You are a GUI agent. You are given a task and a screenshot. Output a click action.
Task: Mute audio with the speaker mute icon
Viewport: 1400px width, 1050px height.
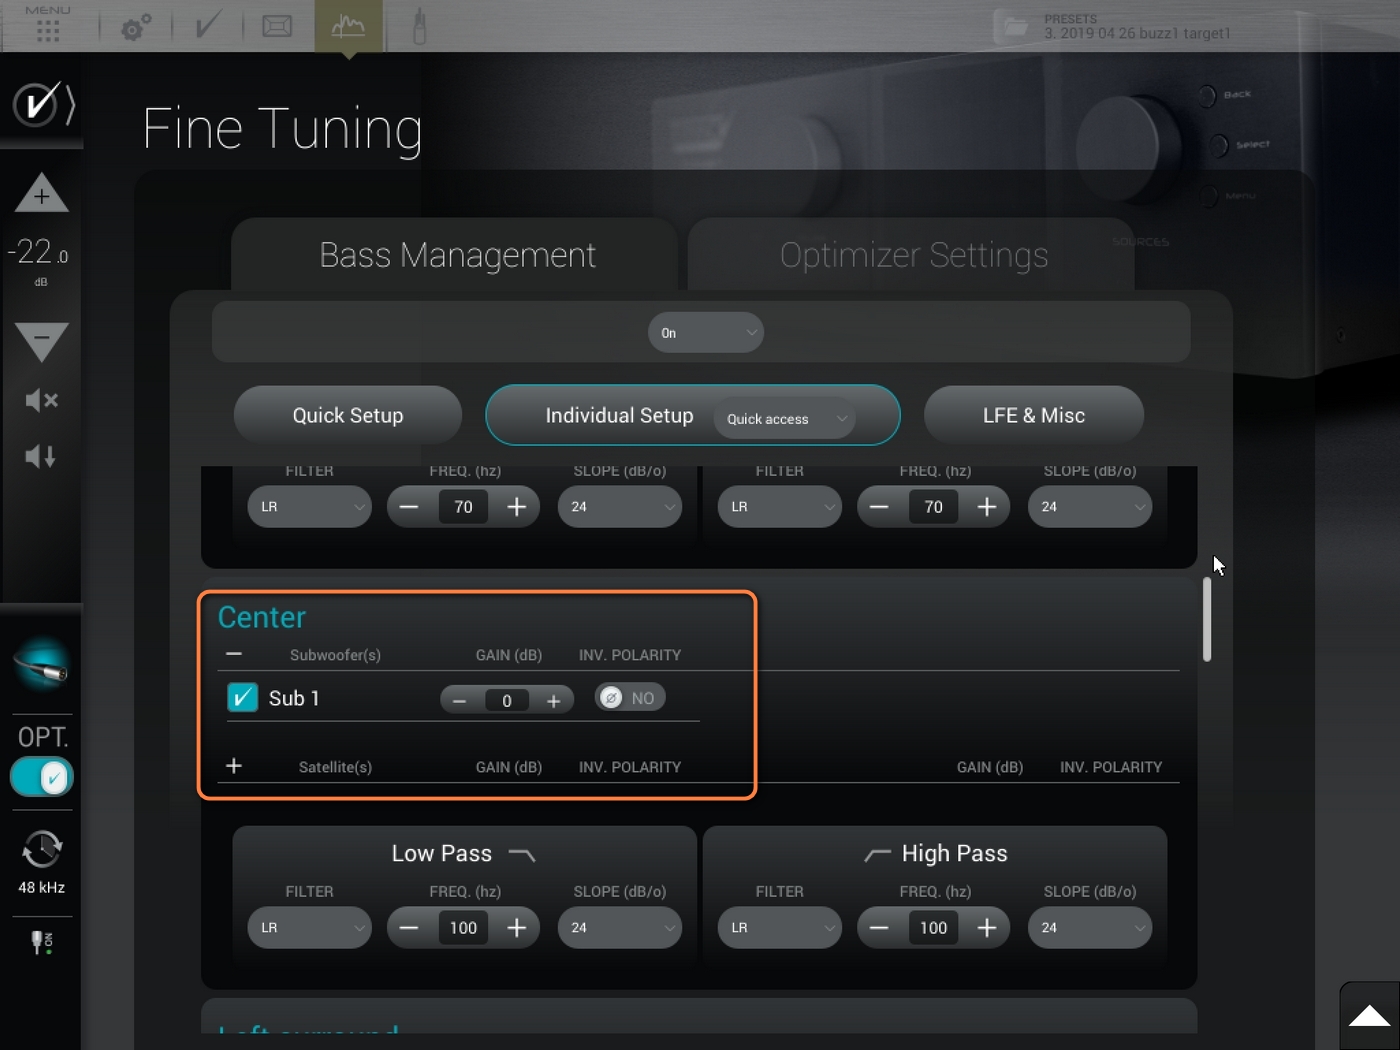coord(41,401)
